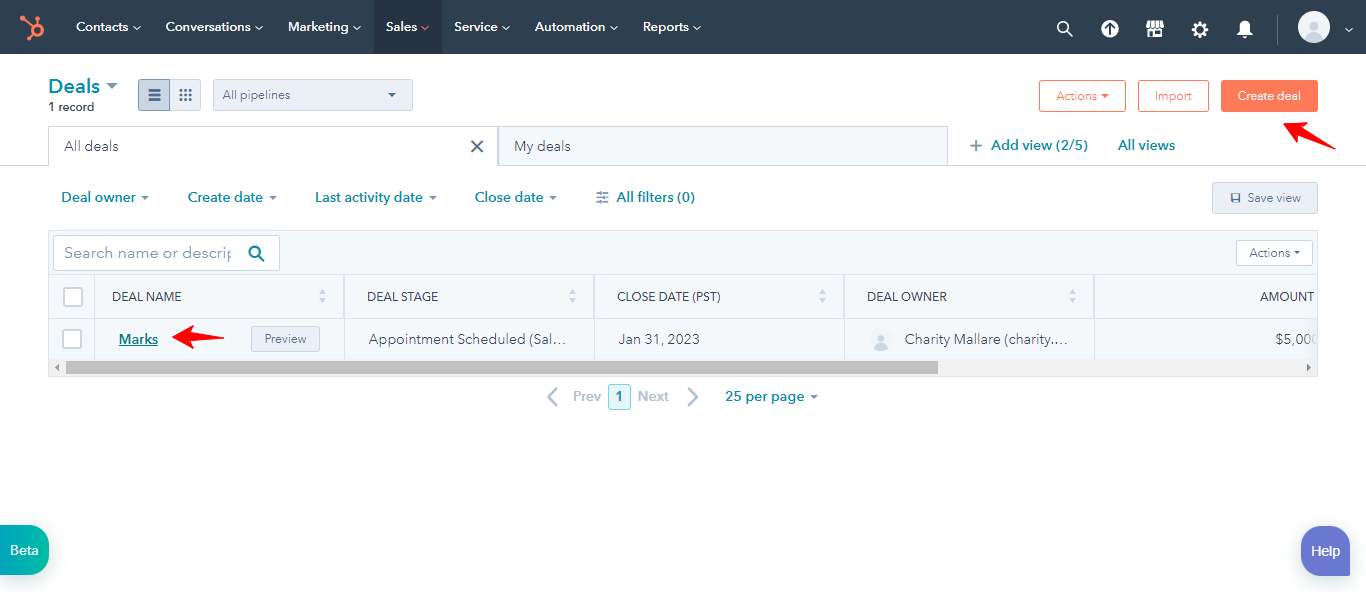Click the Import button
The height and width of the screenshot is (592, 1366).
click(x=1173, y=96)
